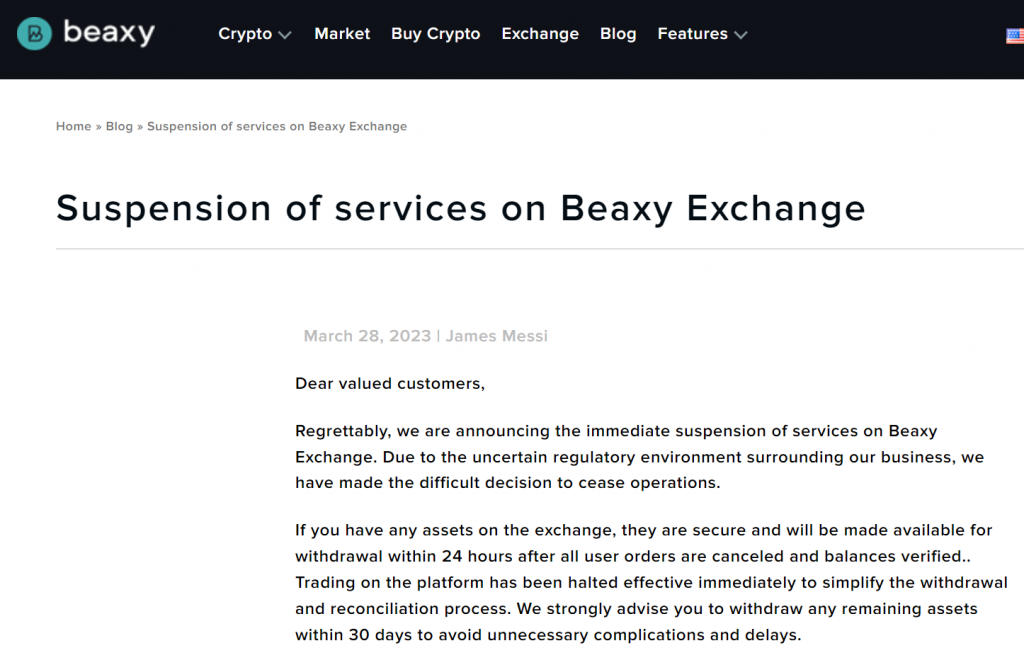
Task: Follow the Blog breadcrumb link
Action: tap(119, 127)
